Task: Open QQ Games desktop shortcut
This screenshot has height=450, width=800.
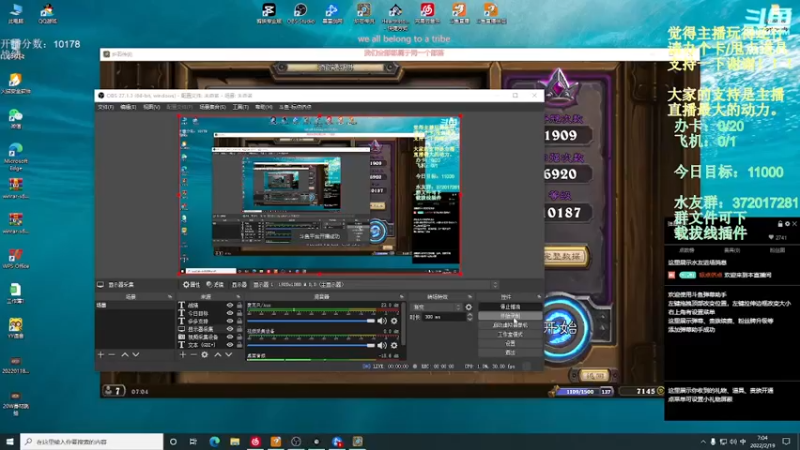Action: pyautogui.click(x=47, y=13)
